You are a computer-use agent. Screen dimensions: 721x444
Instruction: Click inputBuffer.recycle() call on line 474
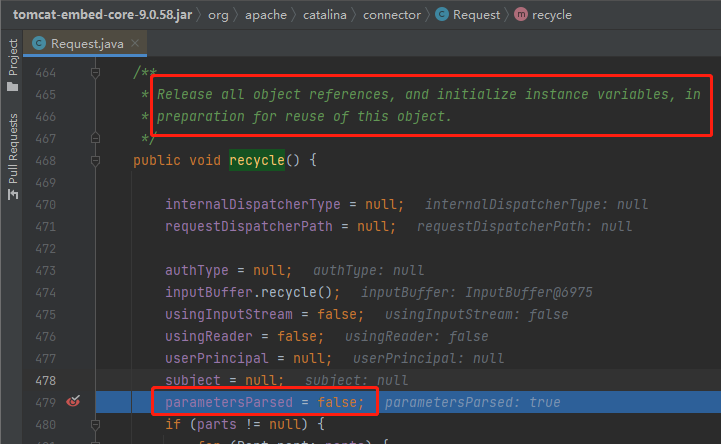tap(252, 292)
